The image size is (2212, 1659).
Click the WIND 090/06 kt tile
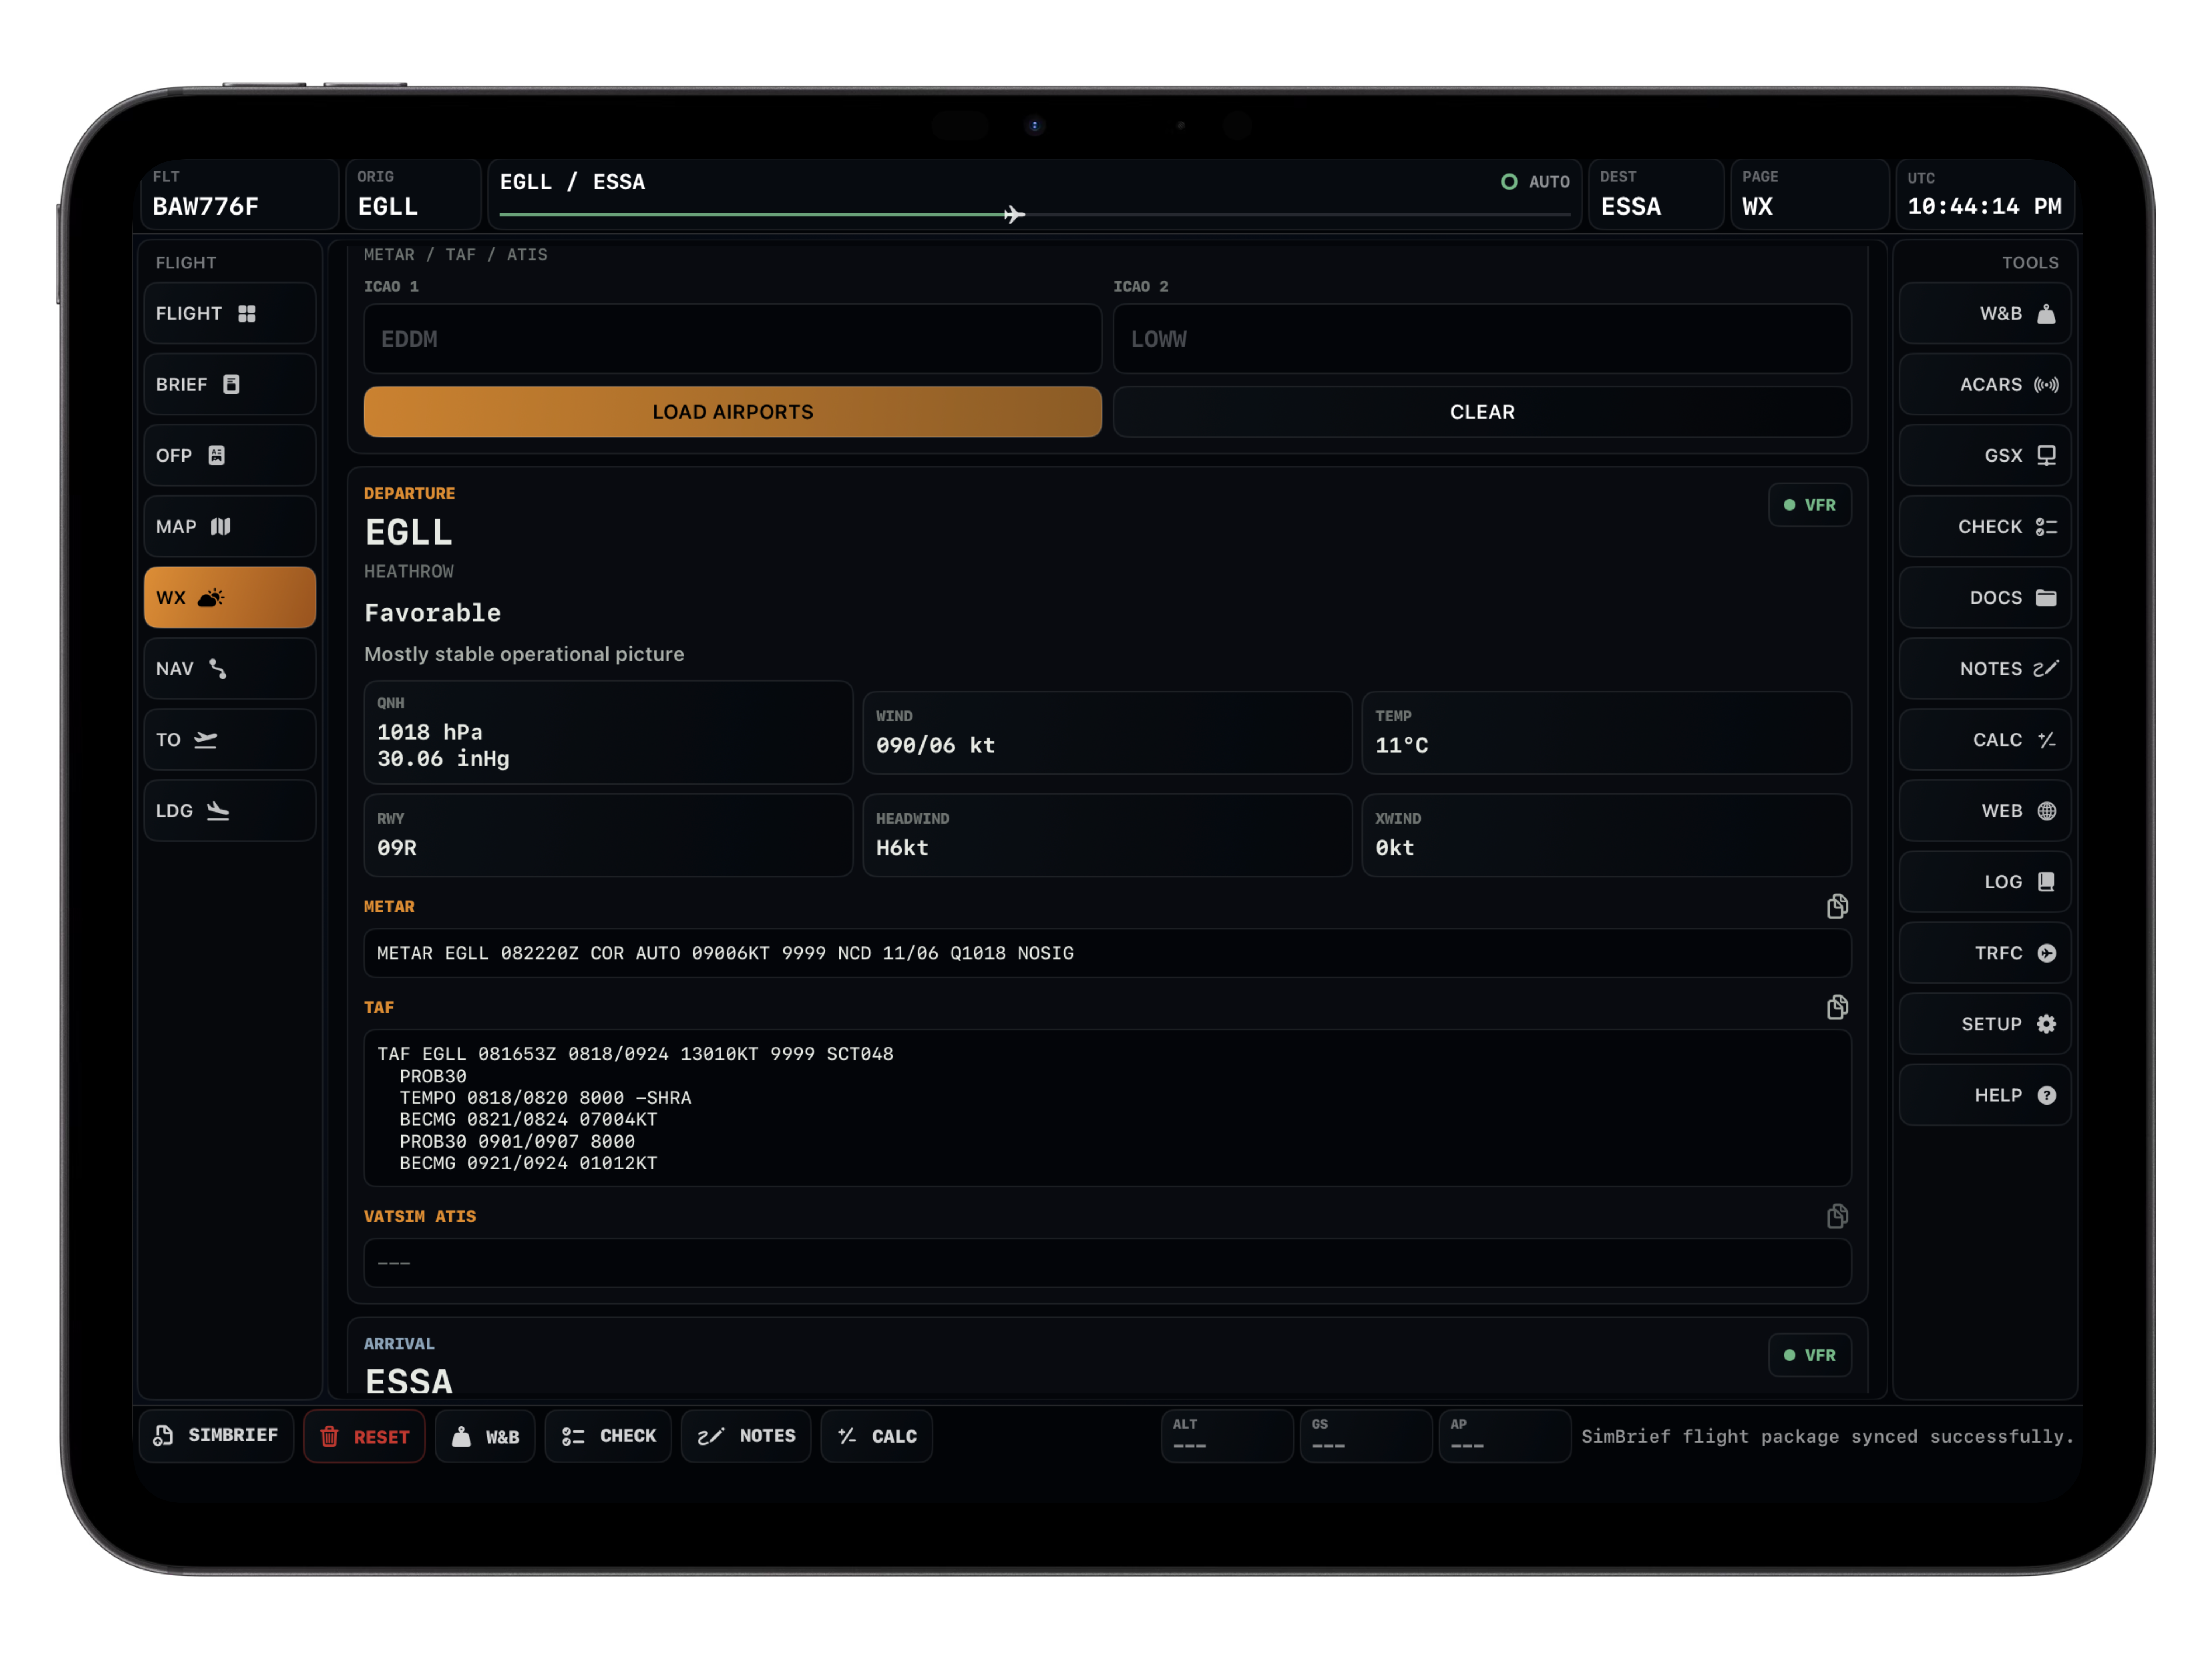click(1107, 732)
